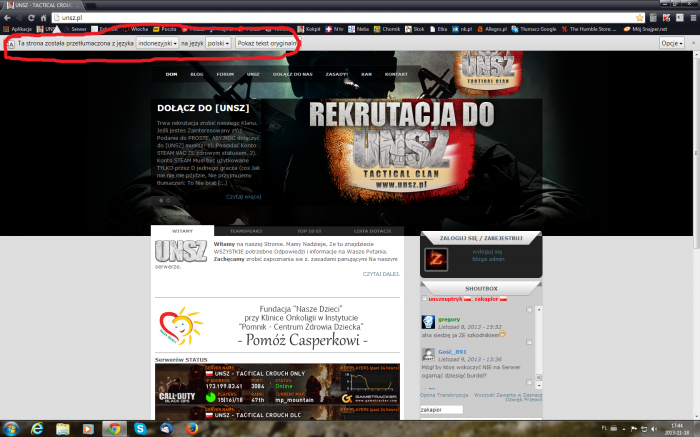Open the bloga admin link
Image resolution: width=700 pixels, height=437 pixels.
click(488, 259)
